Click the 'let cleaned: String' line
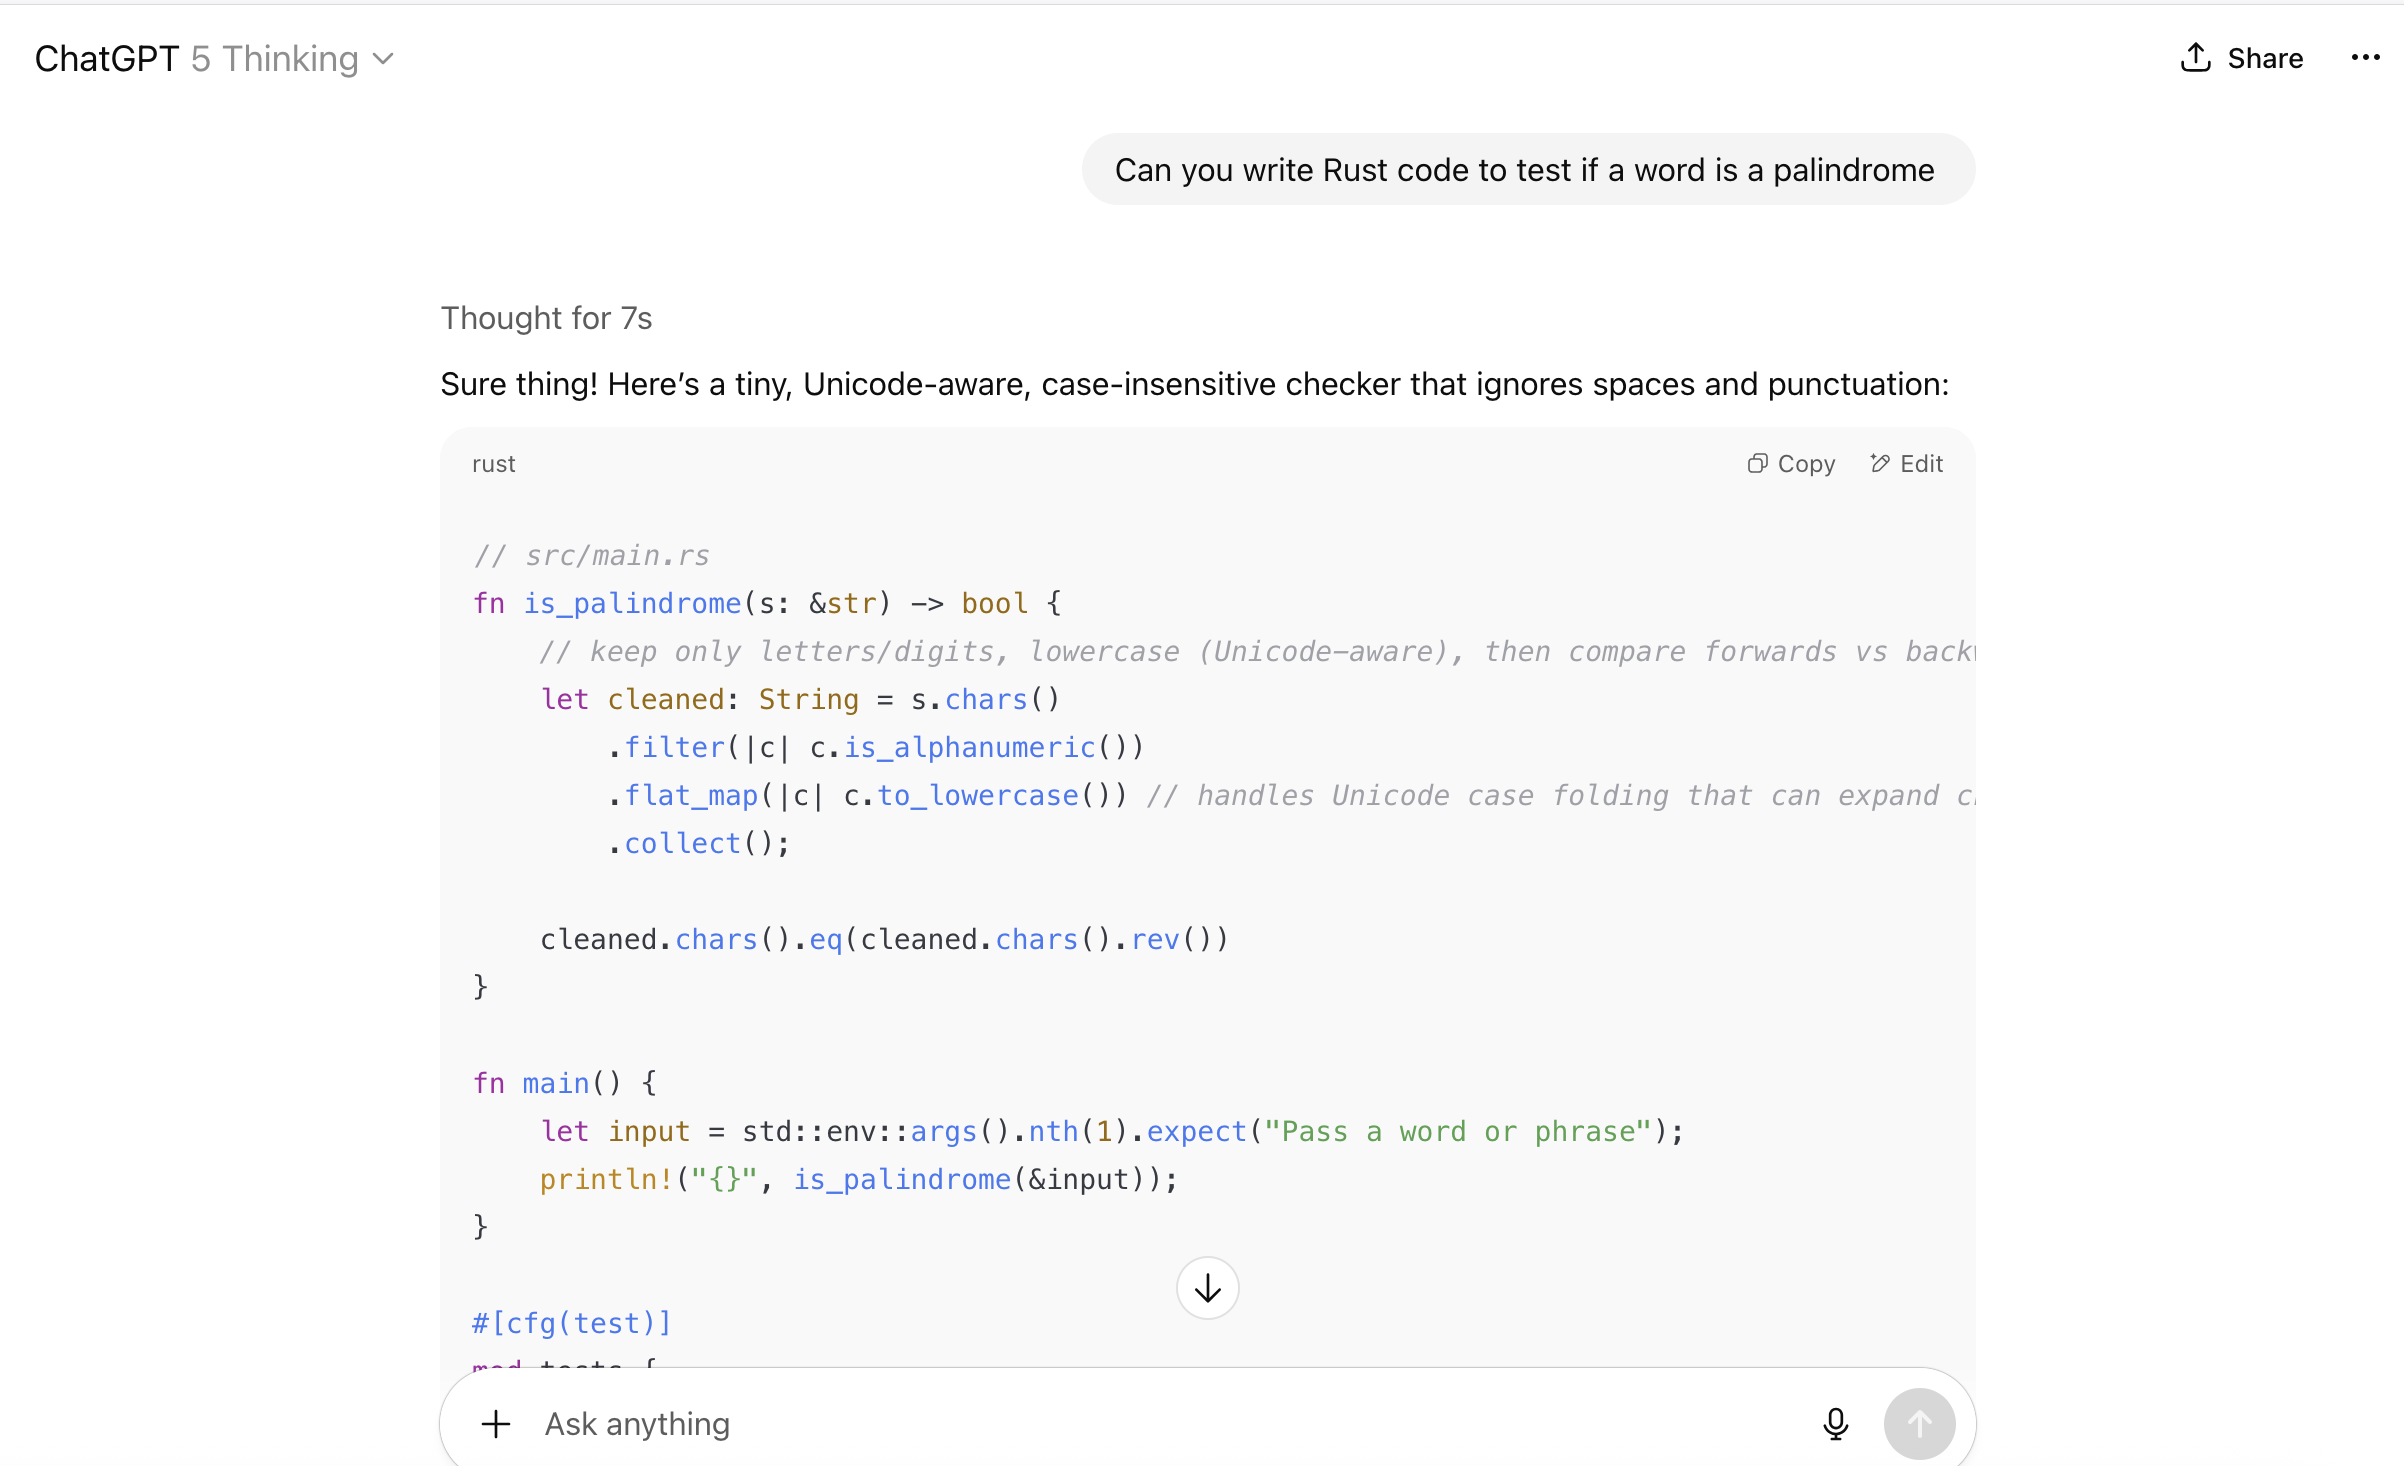The image size is (2404, 1466). [x=800, y=699]
